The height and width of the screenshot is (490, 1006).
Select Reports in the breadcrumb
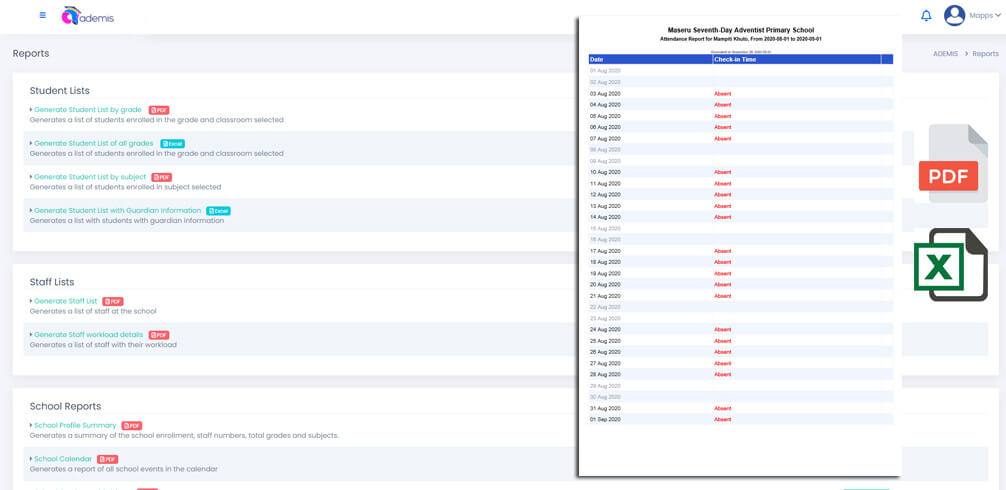tap(985, 54)
